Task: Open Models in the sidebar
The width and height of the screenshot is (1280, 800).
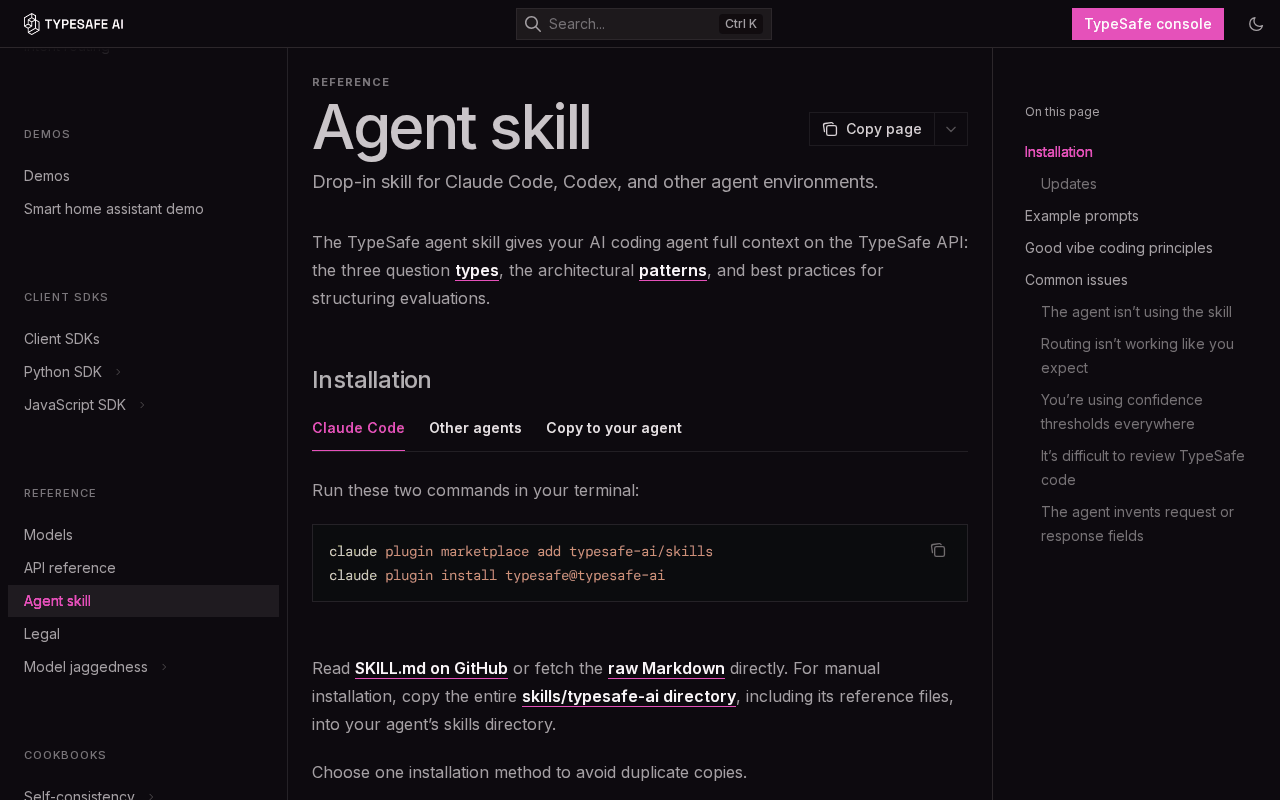Action: pyautogui.click(x=143, y=535)
